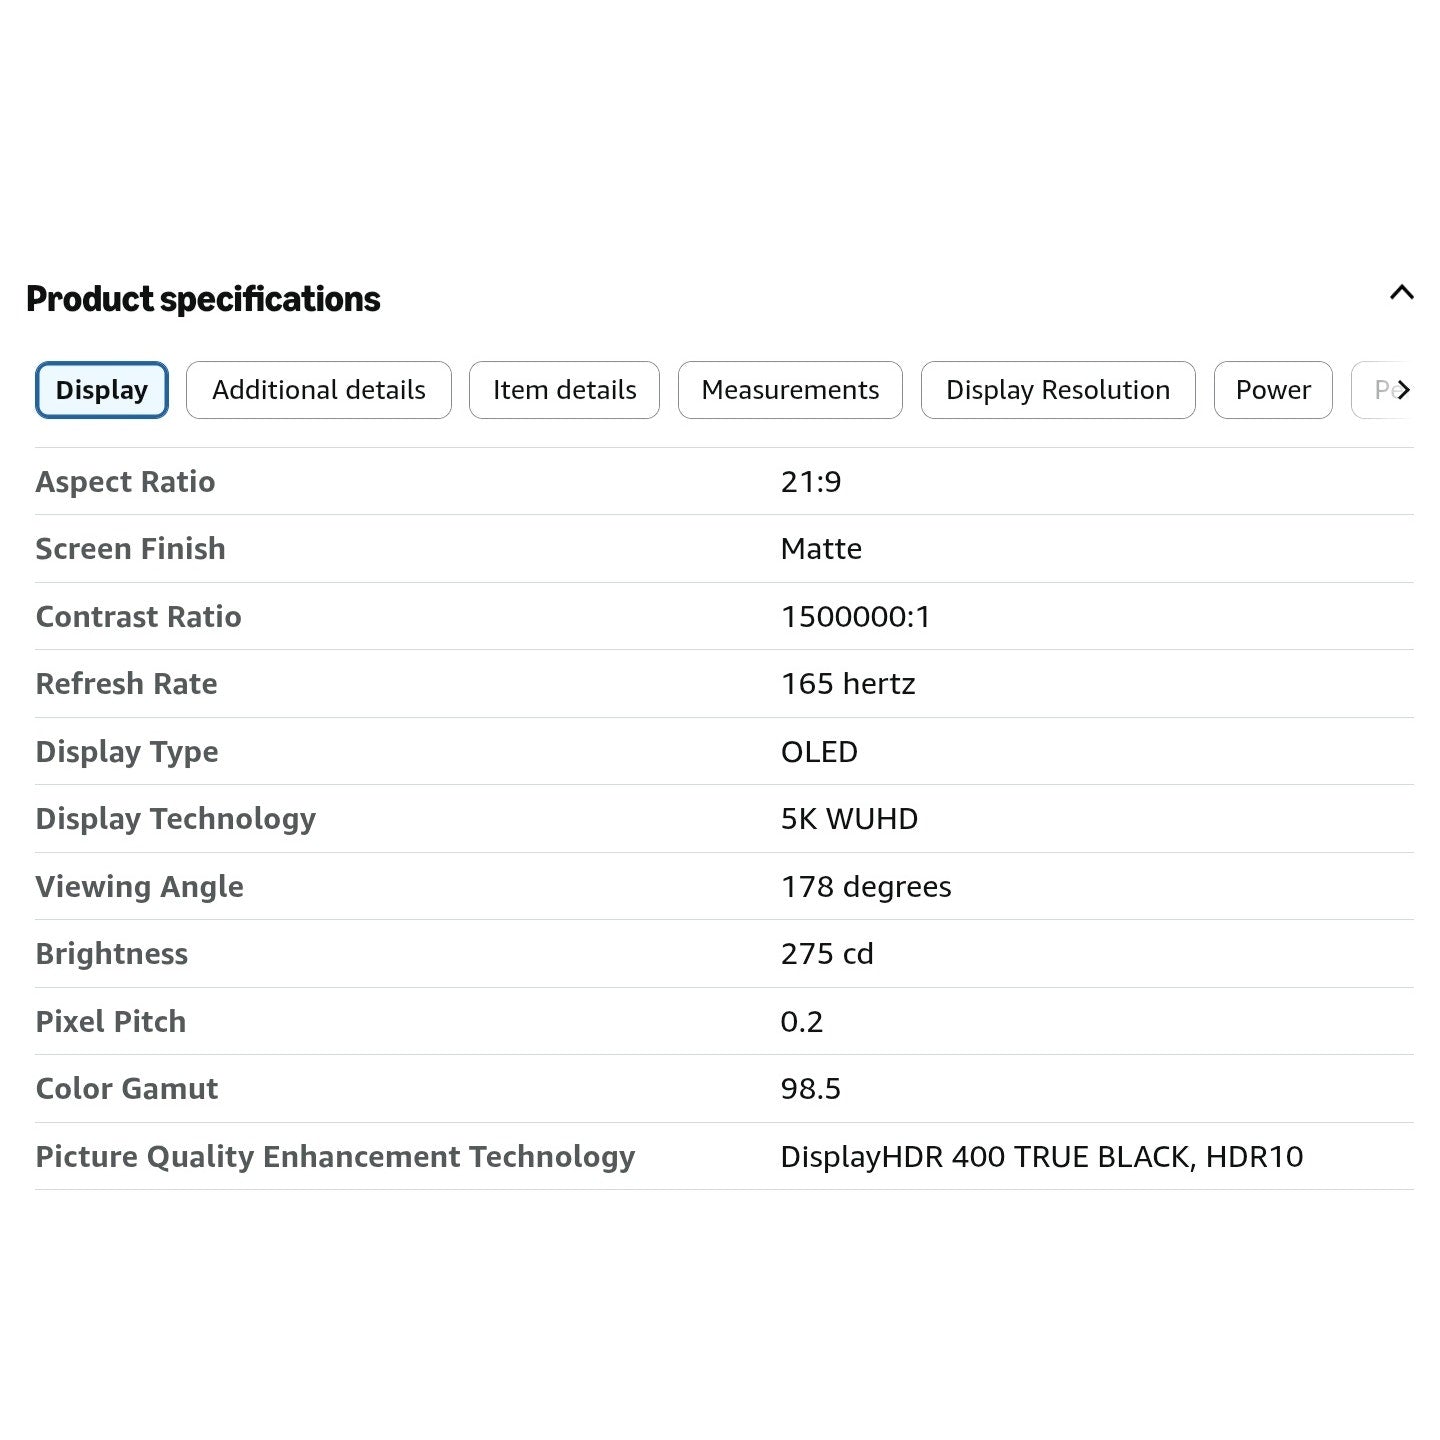Screen dimensions: 1440x1440
Task: Select the OLED display type value
Action: 819,752
